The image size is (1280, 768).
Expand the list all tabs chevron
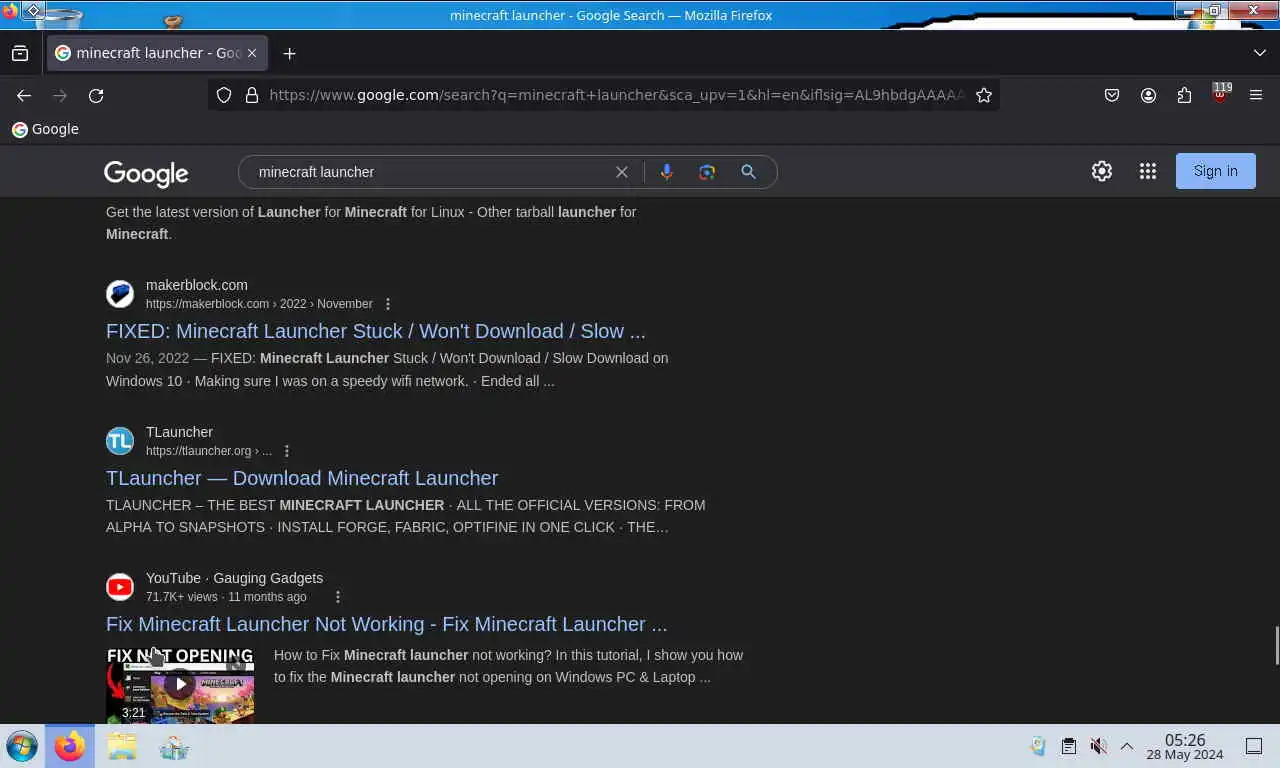[1259, 53]
